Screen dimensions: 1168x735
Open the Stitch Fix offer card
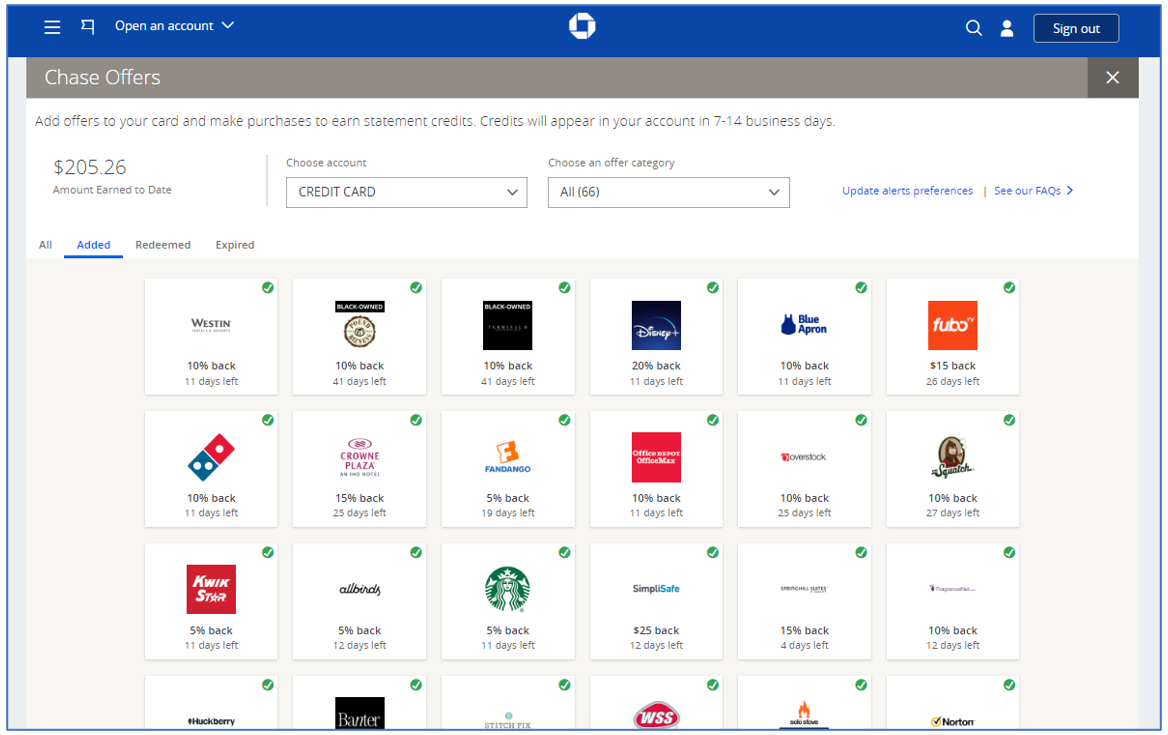click(x=508, y=703)
